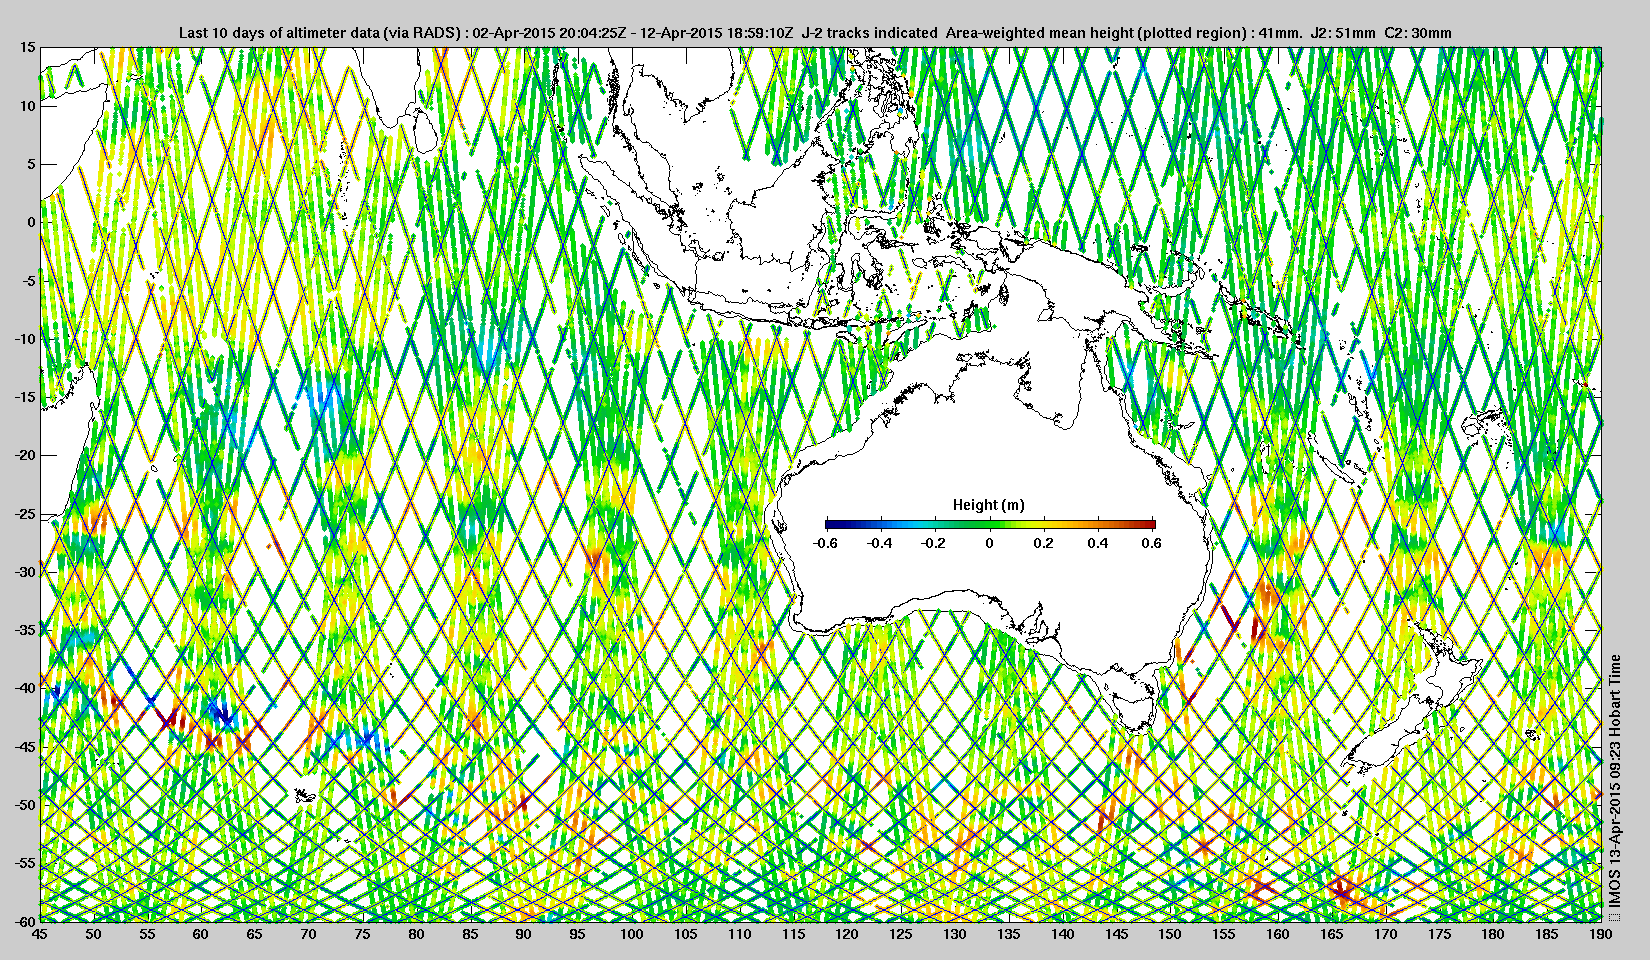Click latitude tick label 15
The width and height of the screenshot is (1650, 960).
(x=27, y=47)
